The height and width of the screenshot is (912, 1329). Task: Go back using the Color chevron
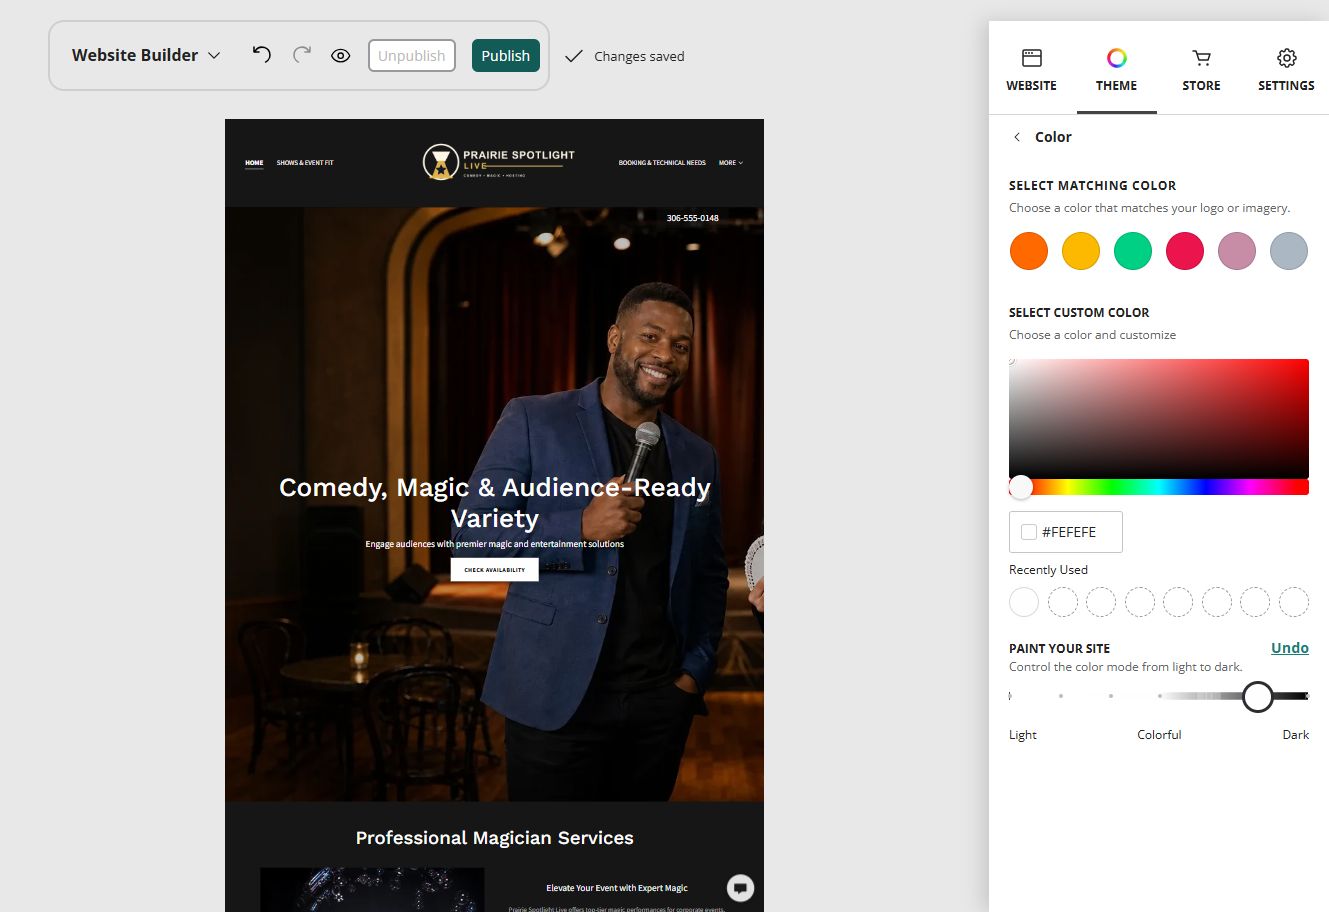coord(1017,137)
